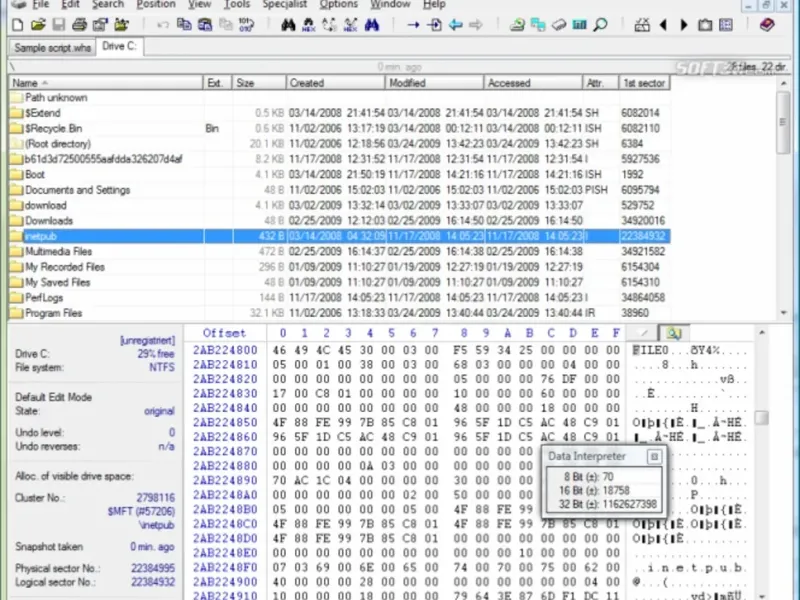Click the blue Back arrow icon
The image size is (800, 600).
click(x=456, y=24)
